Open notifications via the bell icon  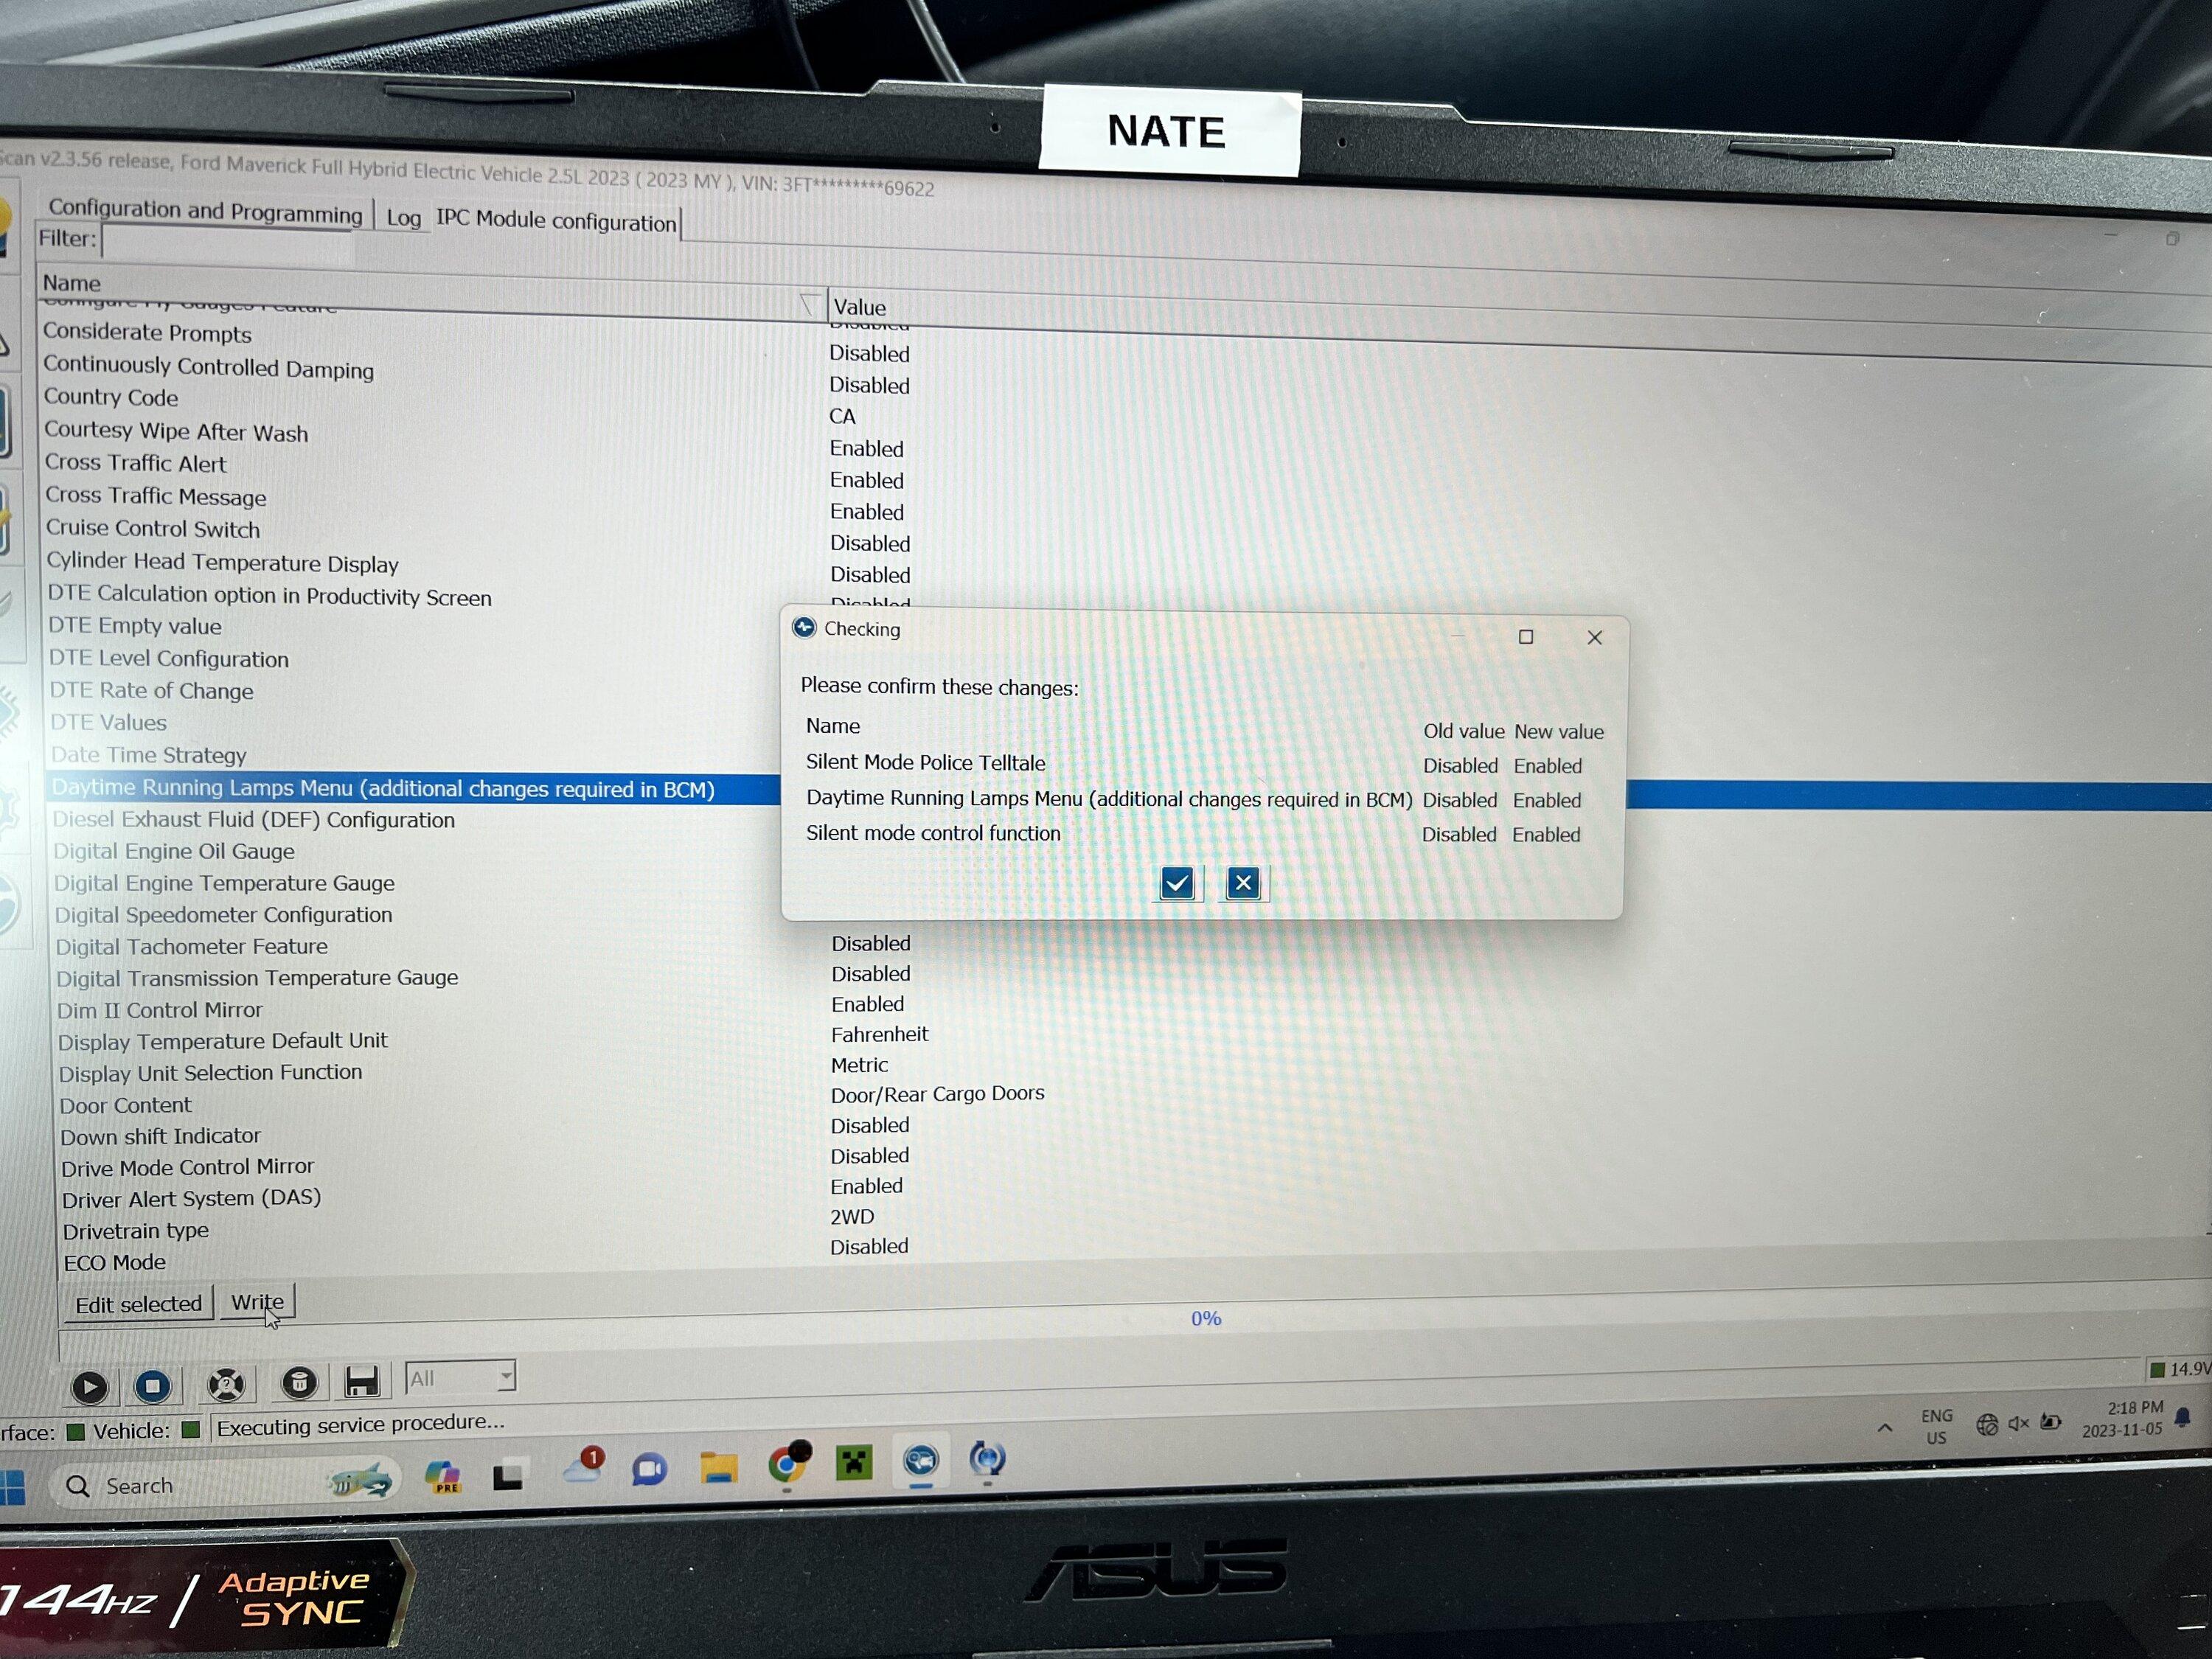coord(2183,1417)
